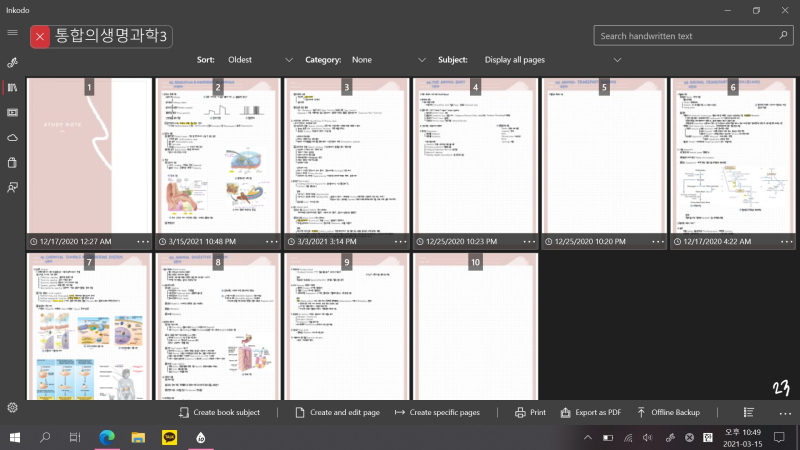The height and width of the screenshot is (450, 800).
Task: Expand the Sort dropdown showing Oldest
Action: 260,60
